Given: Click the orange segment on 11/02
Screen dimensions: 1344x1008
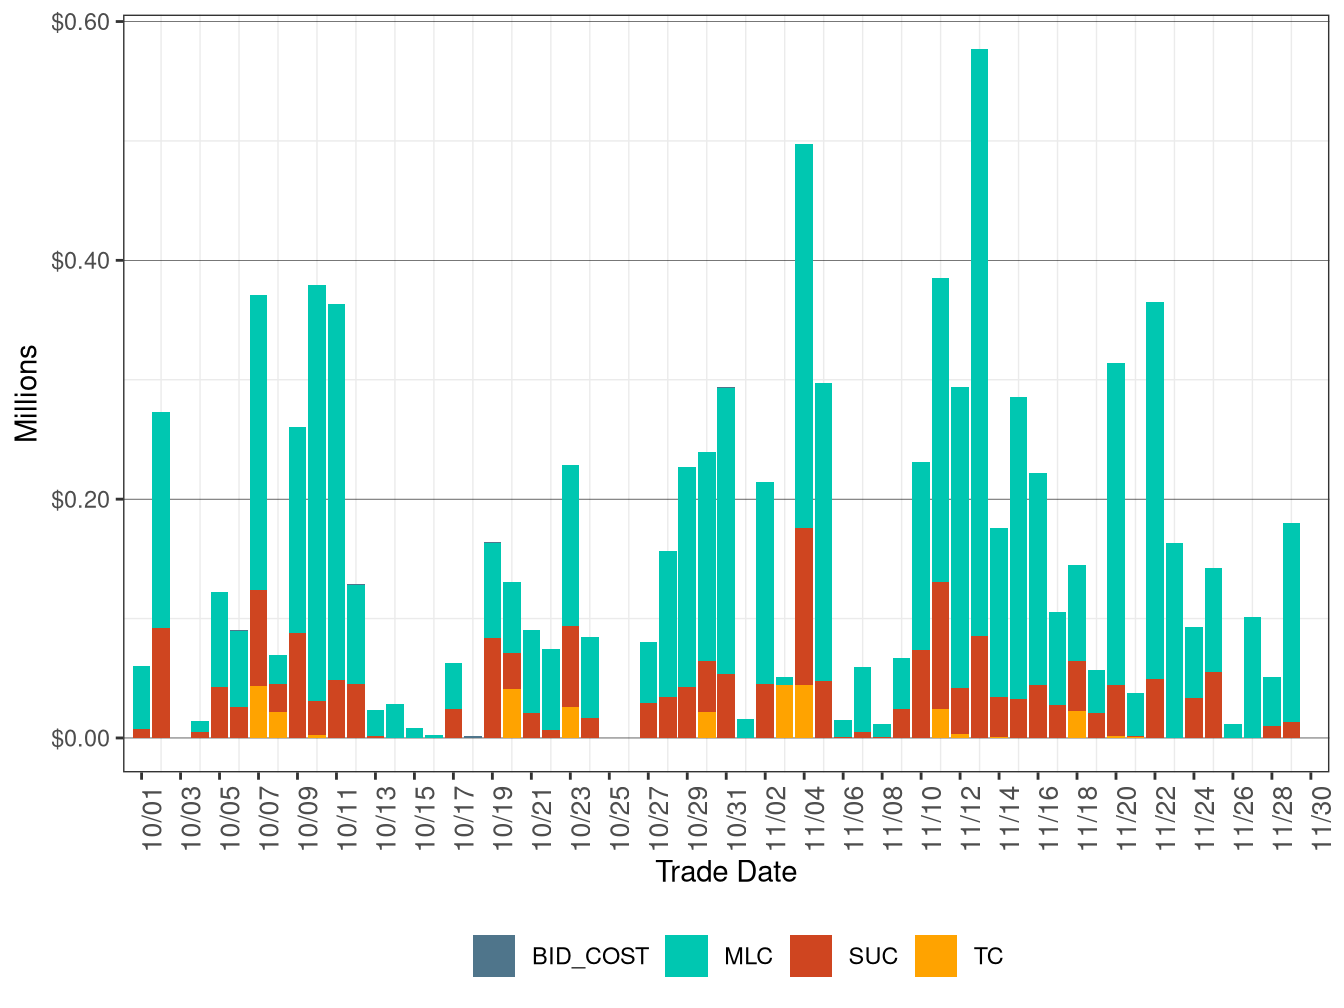Looking at the screenshot, I should click(x=787, y=710).
